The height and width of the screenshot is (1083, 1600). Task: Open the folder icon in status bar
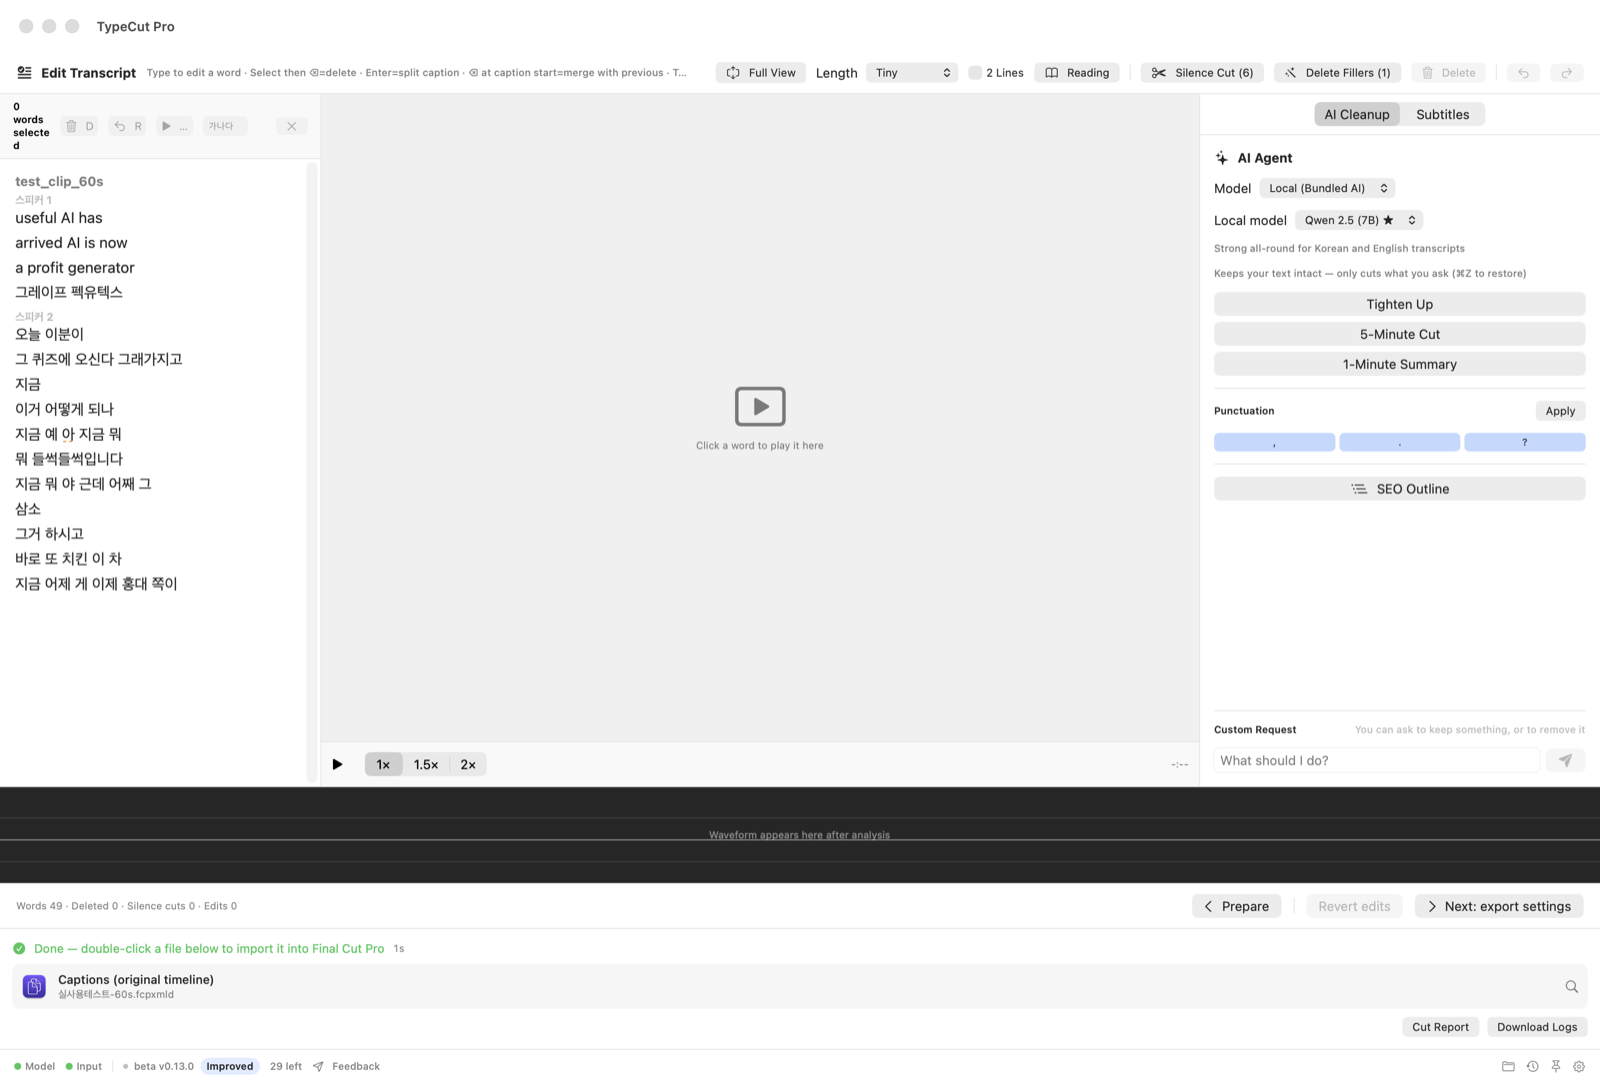pyautogui.click(x=1508, y=1067)
